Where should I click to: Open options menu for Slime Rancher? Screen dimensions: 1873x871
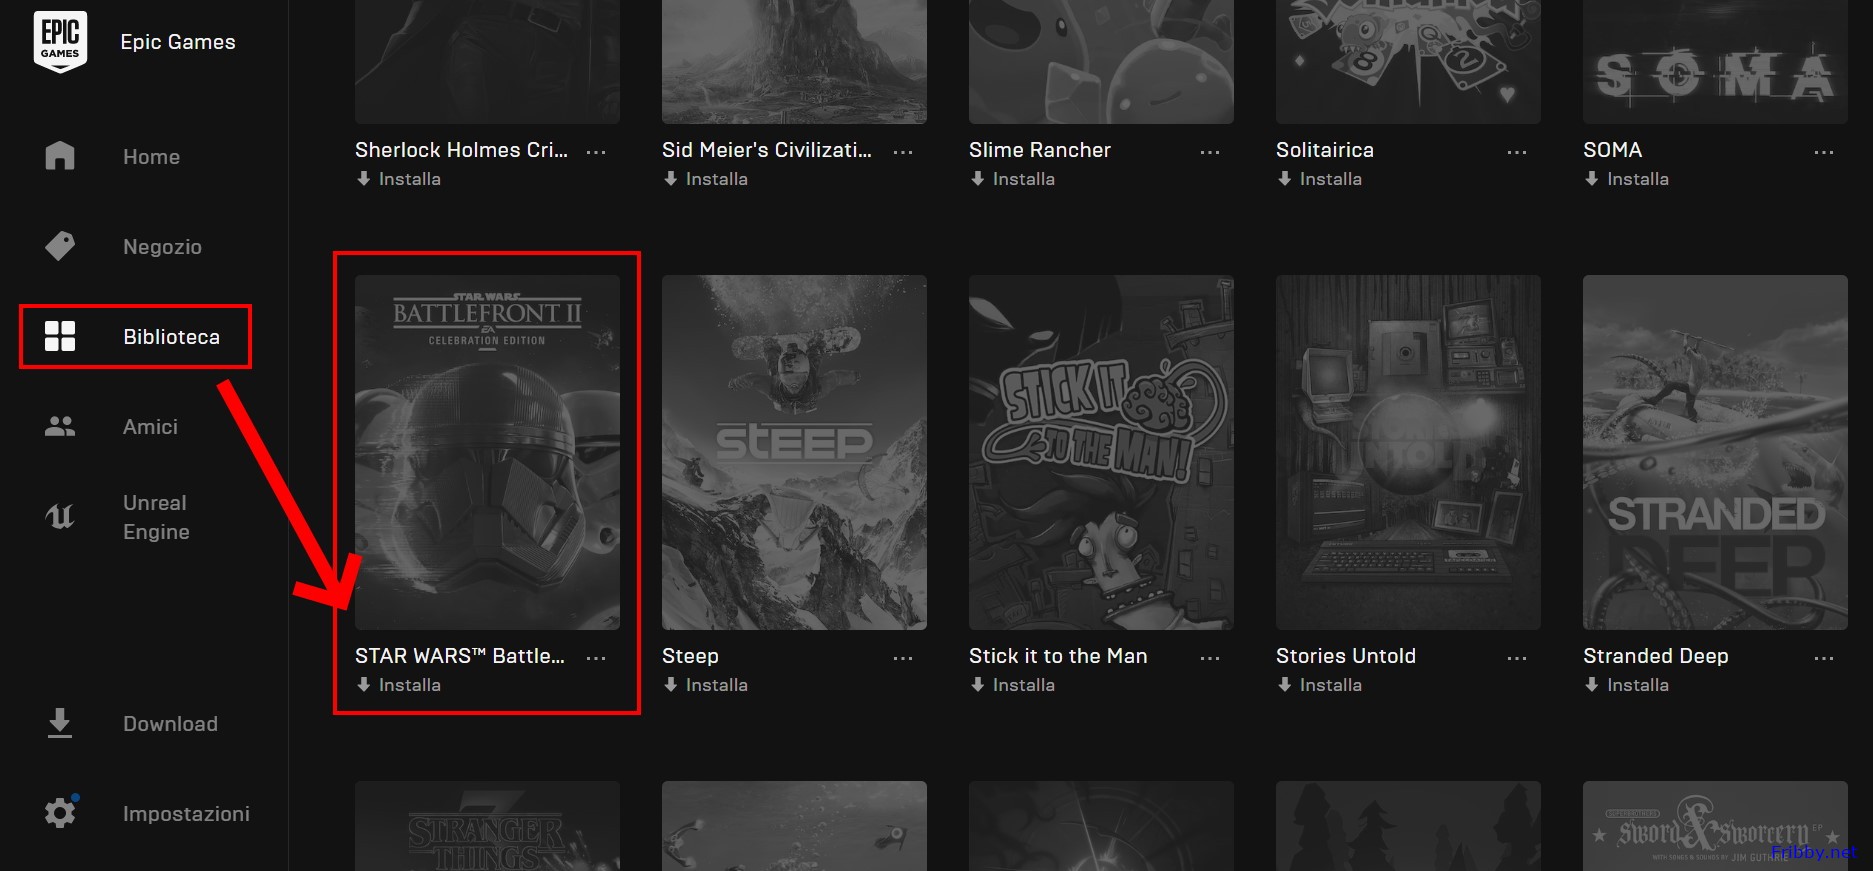point(1210,152)
